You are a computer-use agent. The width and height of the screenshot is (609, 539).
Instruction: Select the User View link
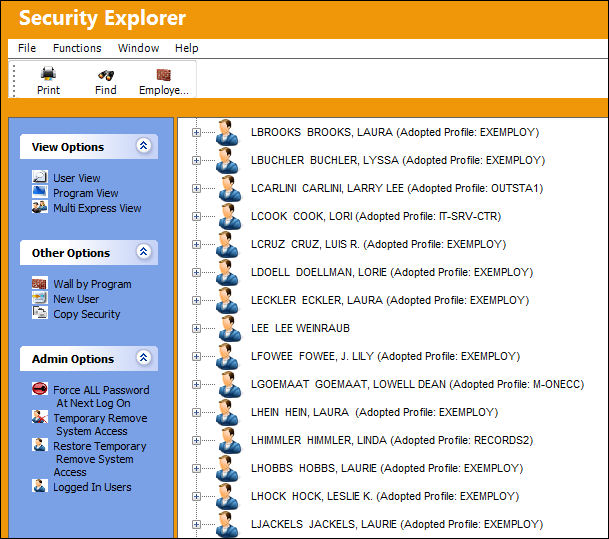(77, 178)
